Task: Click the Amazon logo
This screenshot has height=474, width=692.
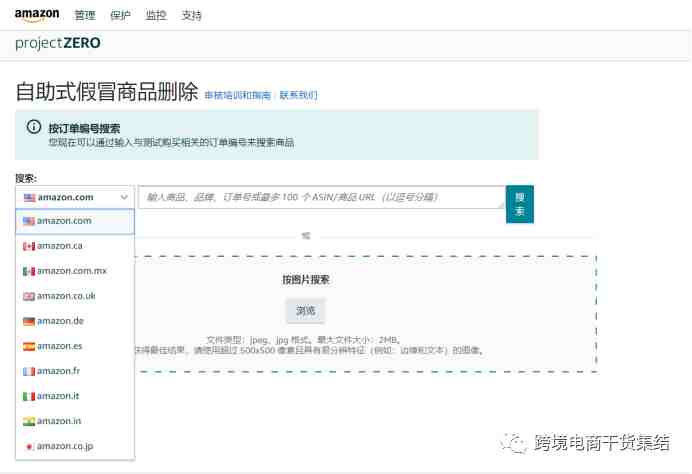Action: [37, 15]
